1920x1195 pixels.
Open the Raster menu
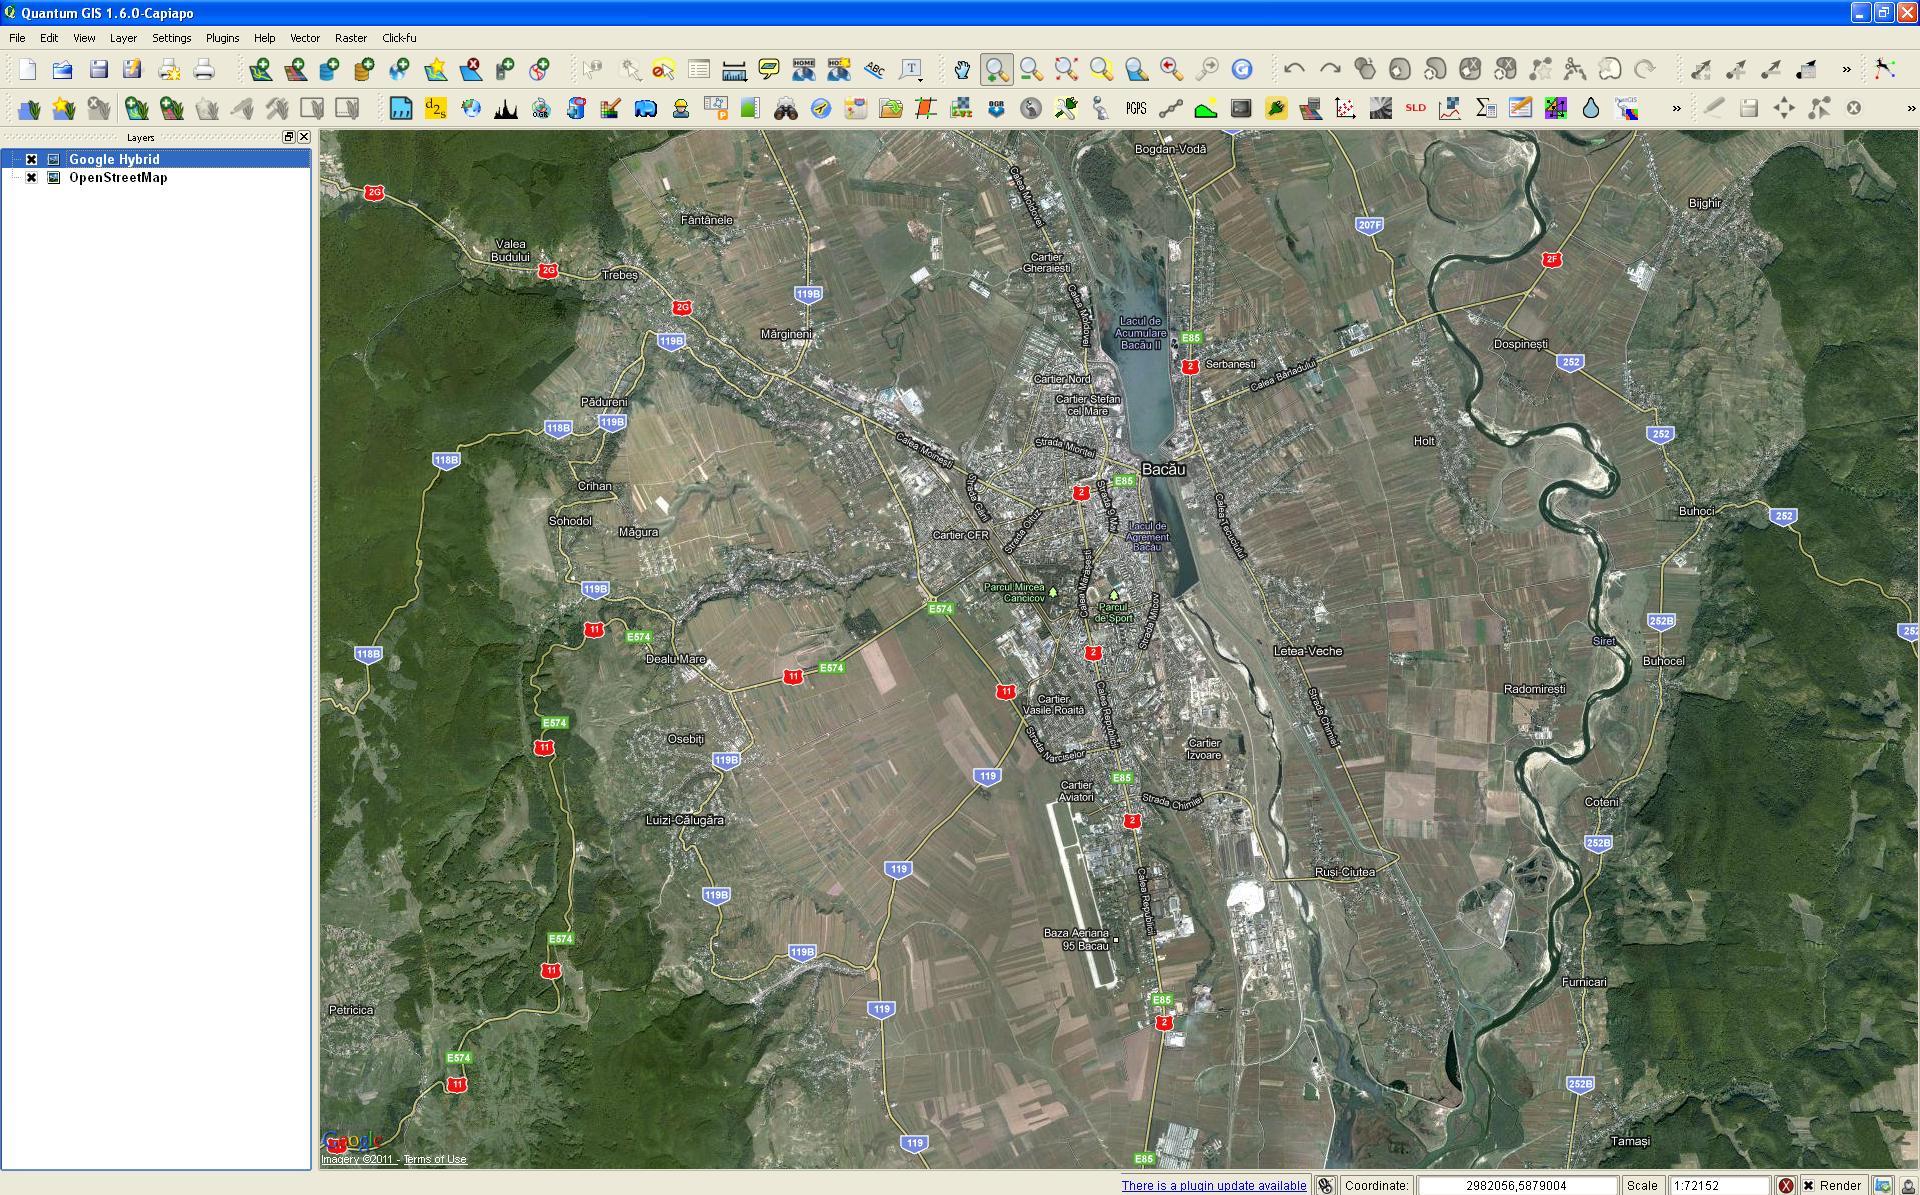351,38
